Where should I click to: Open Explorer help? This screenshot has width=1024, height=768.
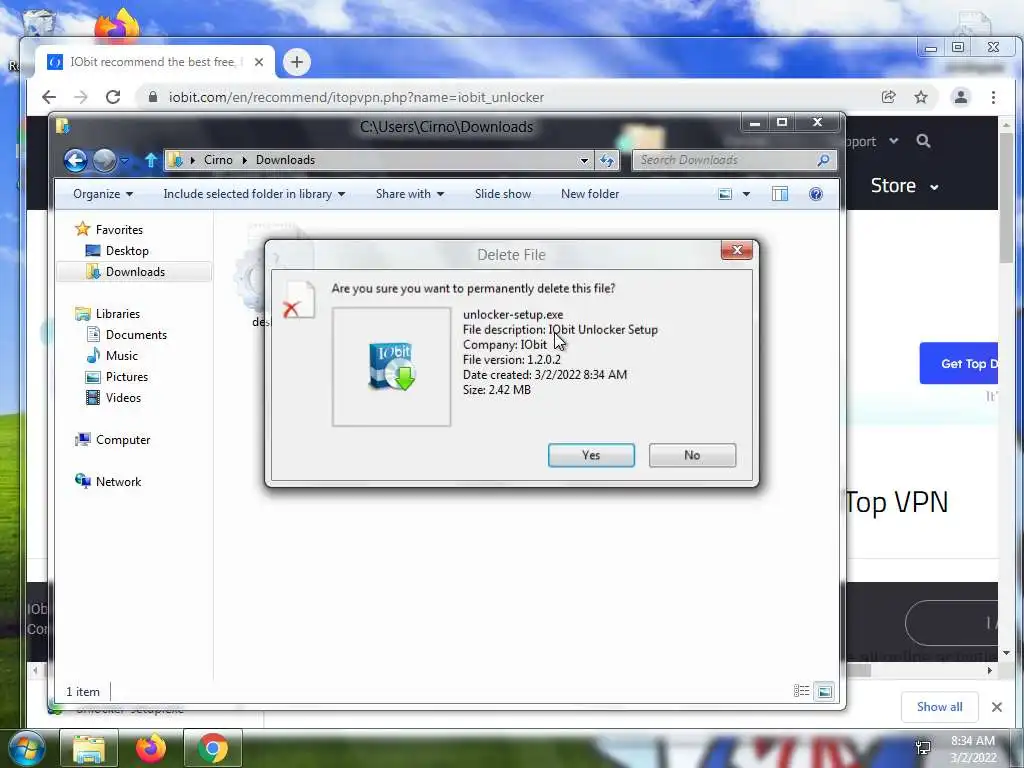[816, 194]
